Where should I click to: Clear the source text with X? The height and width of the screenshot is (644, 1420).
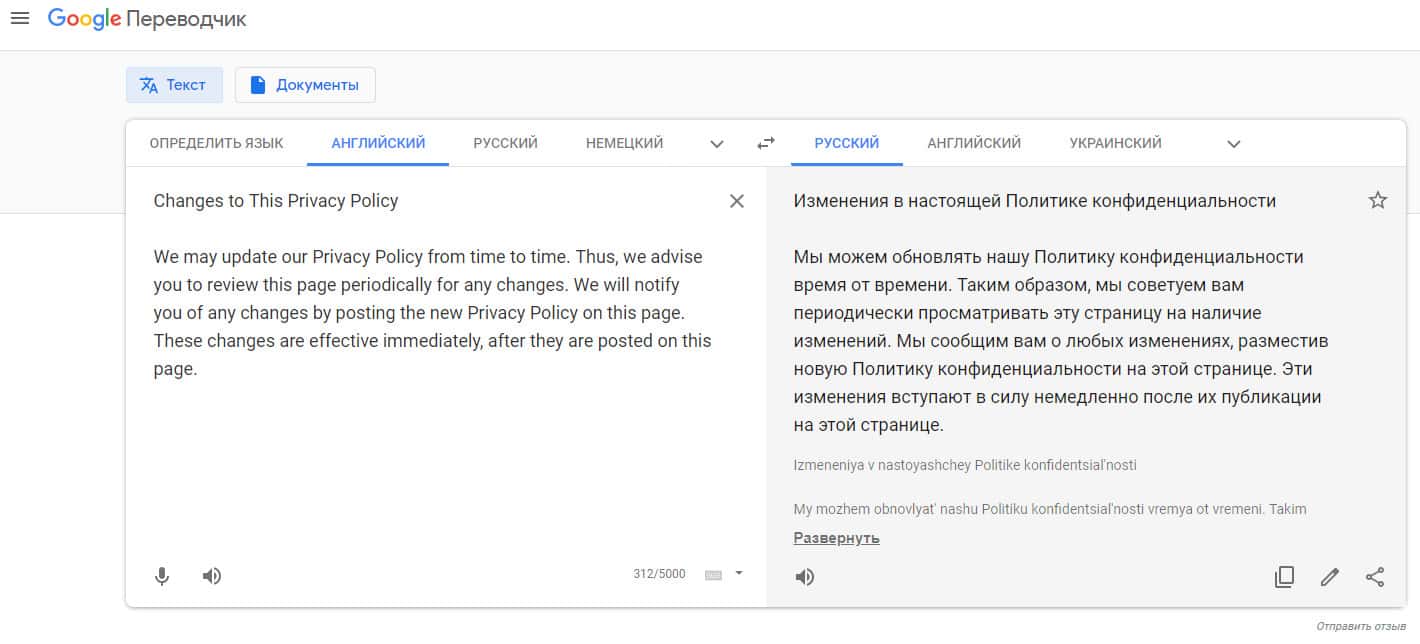point(737,201)
